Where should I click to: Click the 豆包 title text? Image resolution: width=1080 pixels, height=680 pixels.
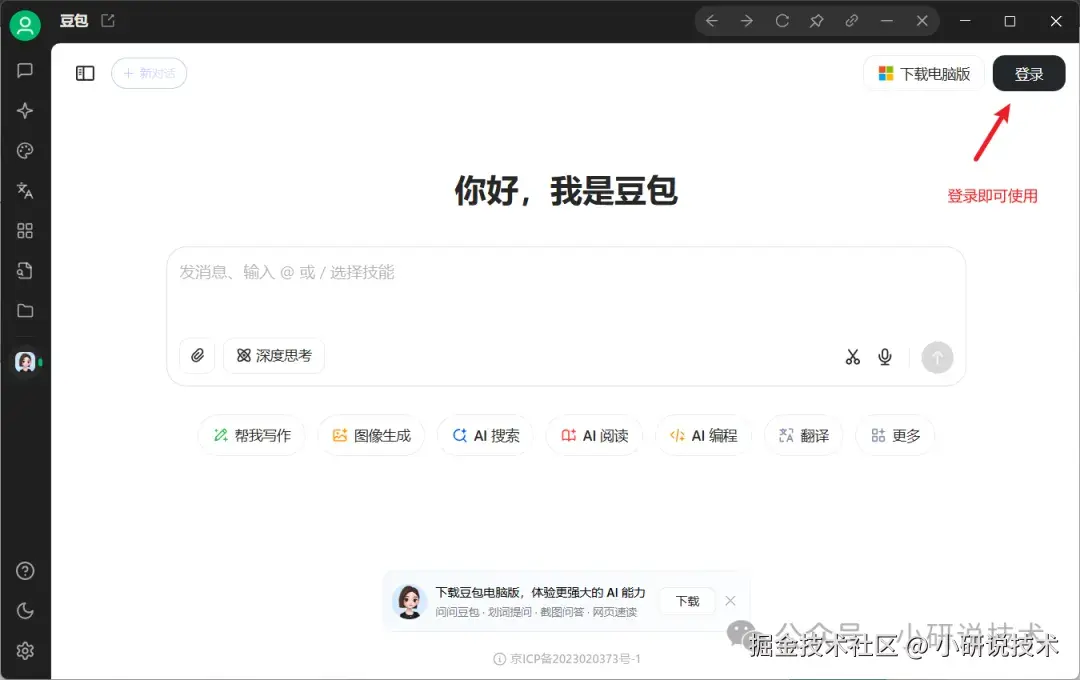74,21
